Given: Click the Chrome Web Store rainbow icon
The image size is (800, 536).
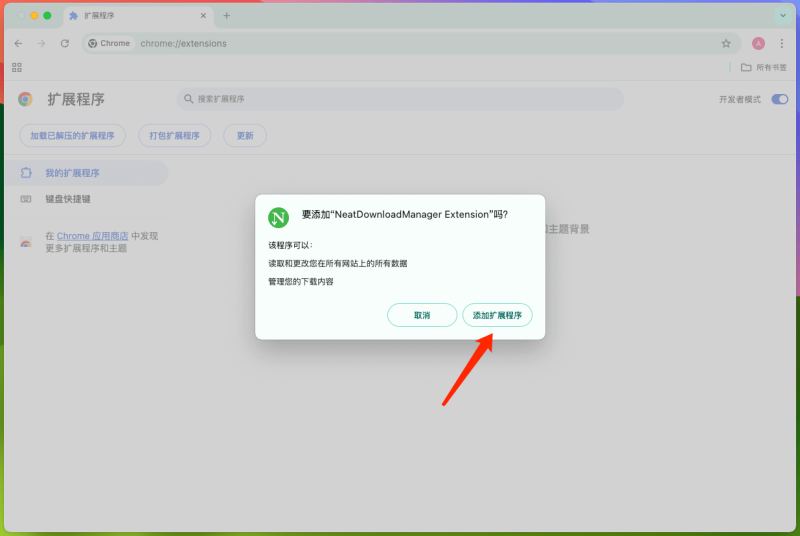Looking at the screenshot, I should point(26,242).
